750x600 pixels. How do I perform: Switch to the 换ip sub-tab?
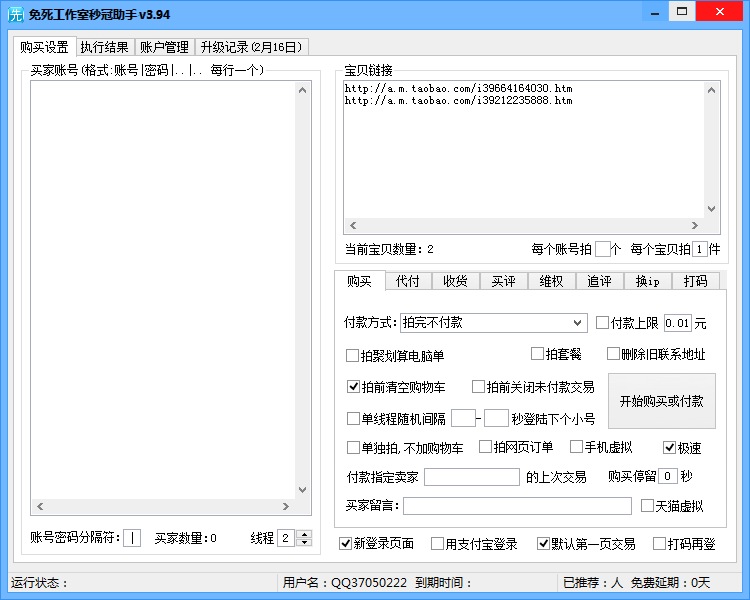(x=647, y=281)
